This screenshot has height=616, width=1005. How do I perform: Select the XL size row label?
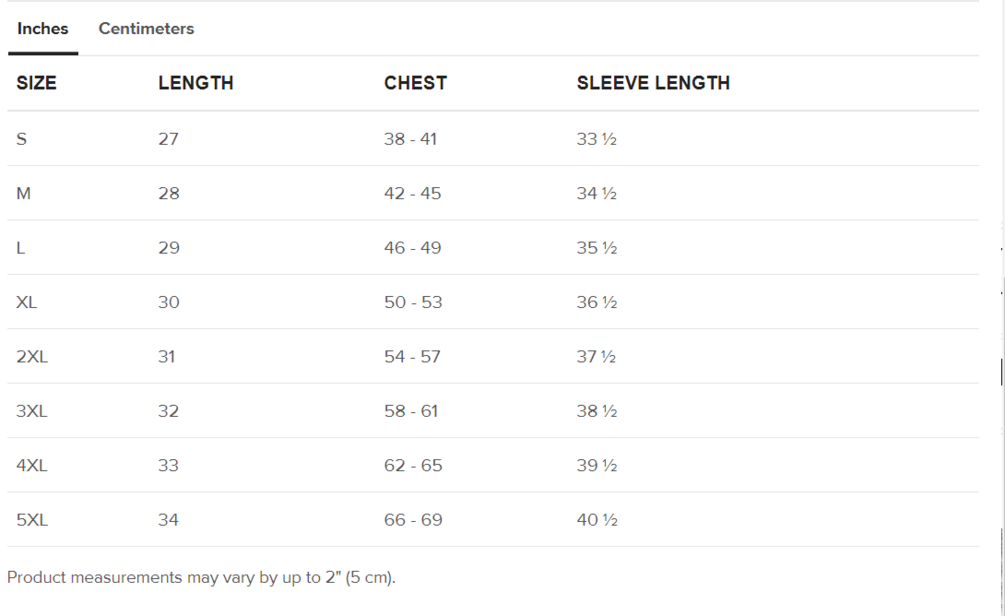pos(27,303)
